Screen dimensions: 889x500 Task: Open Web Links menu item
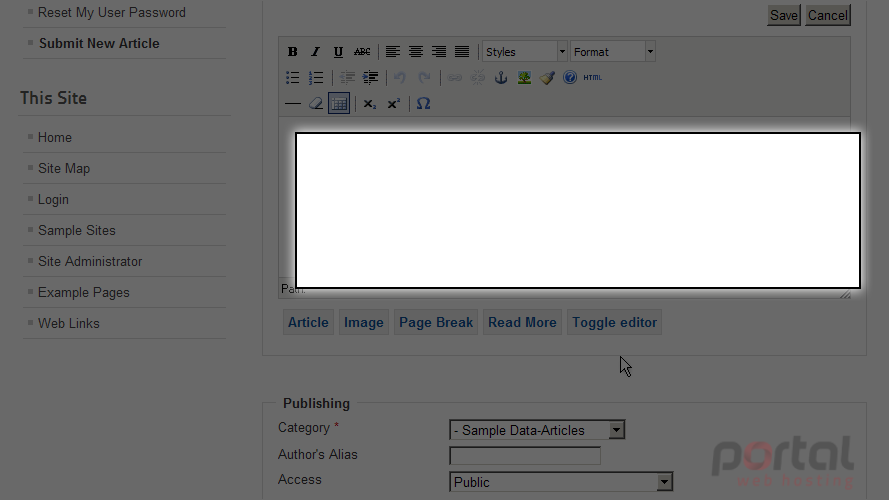(x=69, y=323)
